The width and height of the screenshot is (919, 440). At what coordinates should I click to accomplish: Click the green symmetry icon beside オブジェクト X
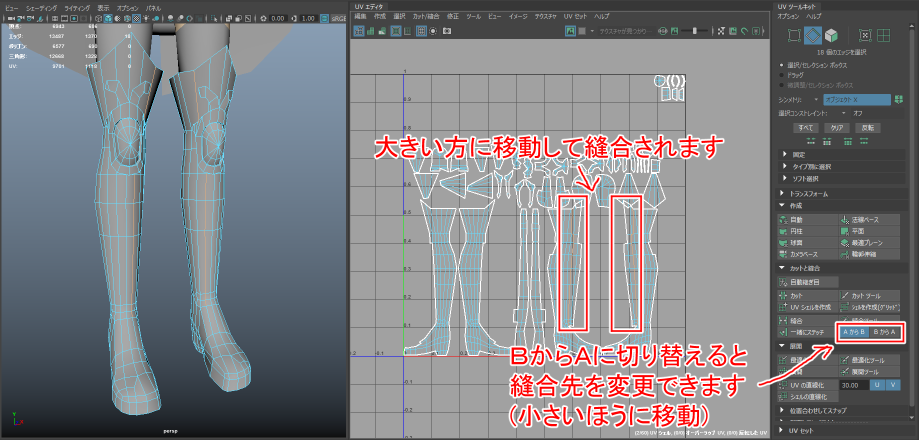point(897,99)
